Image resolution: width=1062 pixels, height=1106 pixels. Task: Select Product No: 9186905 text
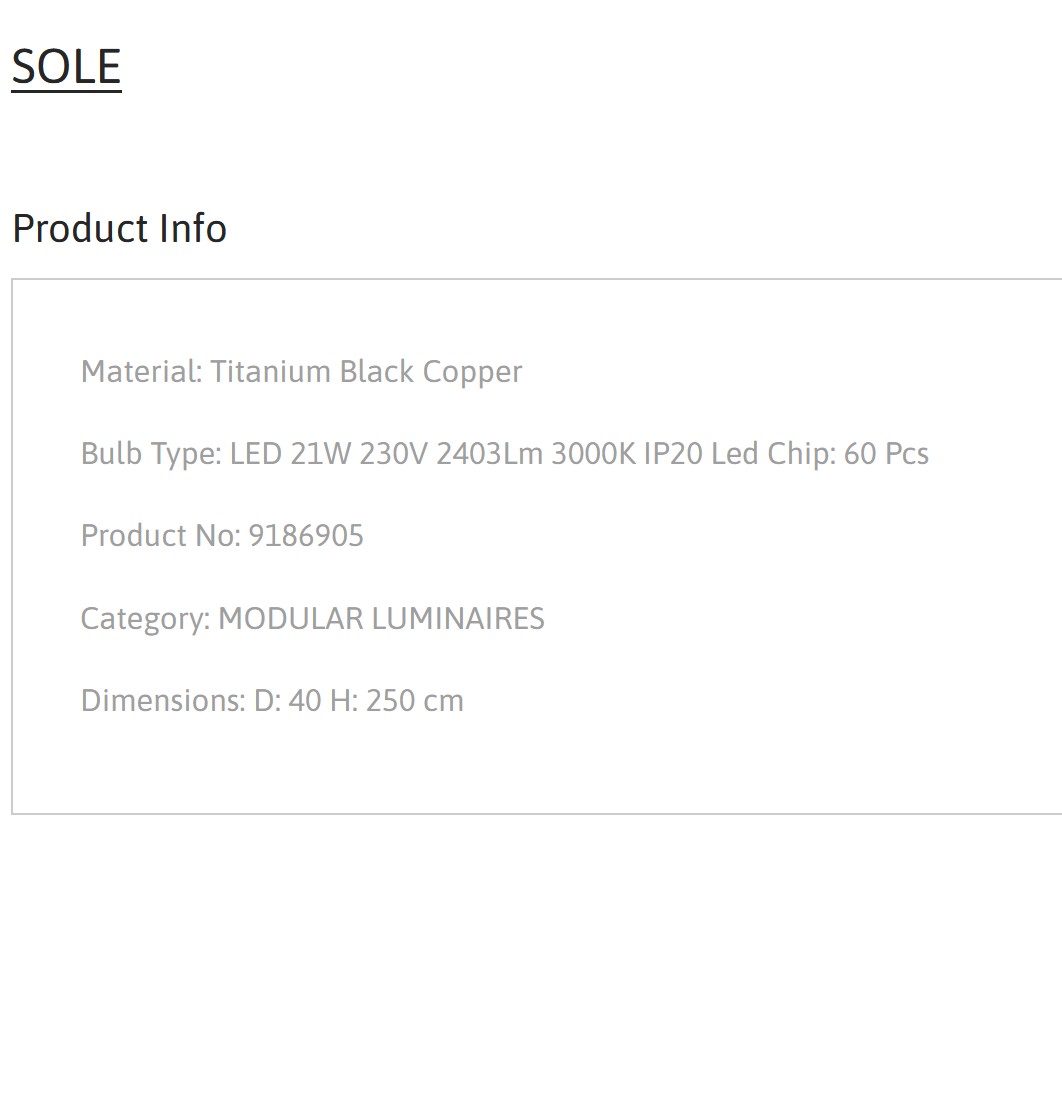tap(222, 535)
